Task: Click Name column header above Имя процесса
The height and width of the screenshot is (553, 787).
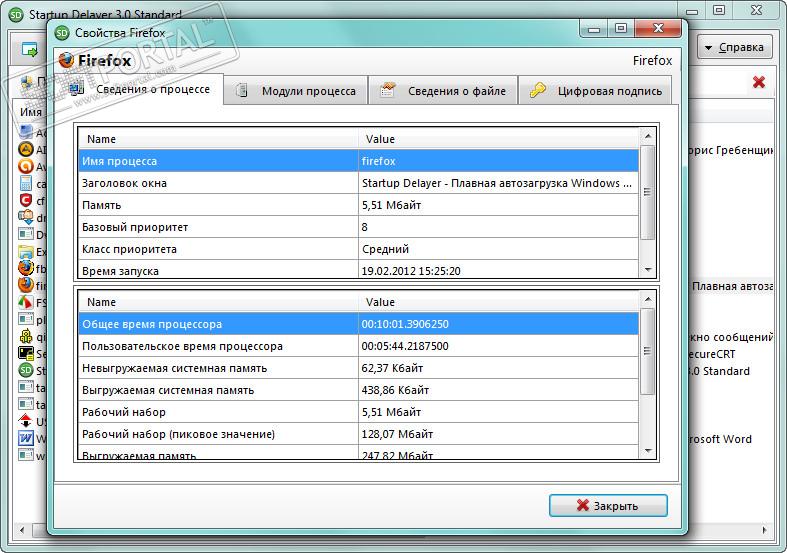Action: coord(218,139)
